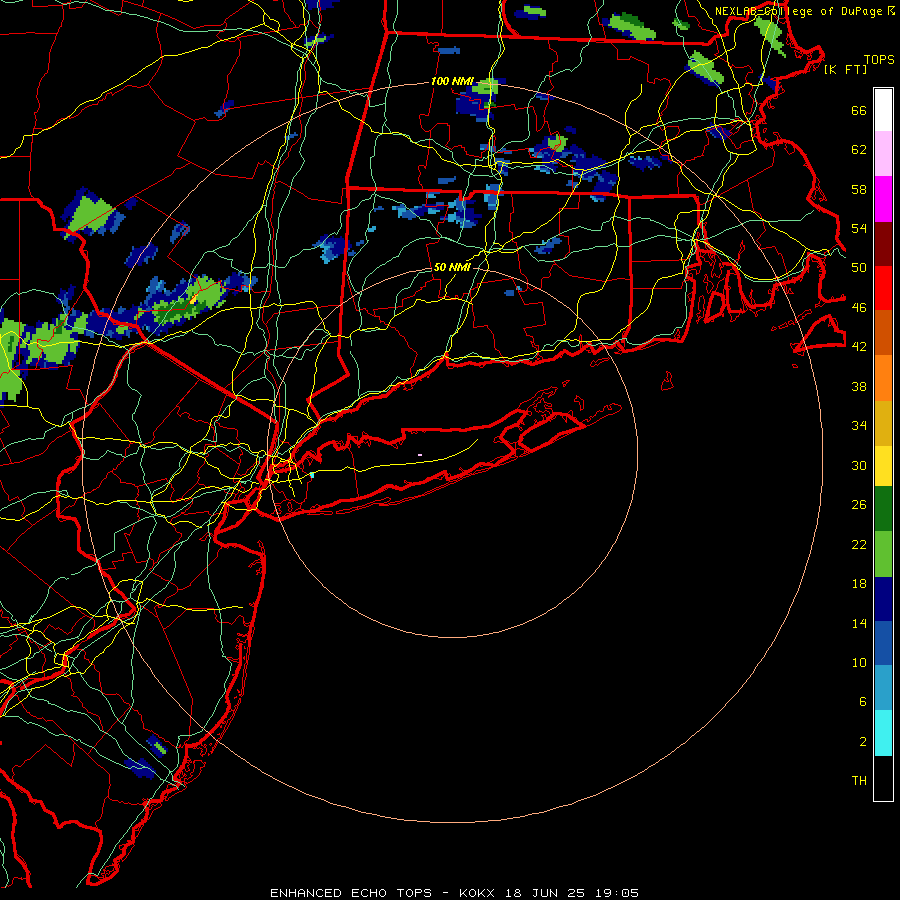The height and width of the screenshot is (900, 900).
Task: Select the light green 26 kft swatch
Action: 883,554
